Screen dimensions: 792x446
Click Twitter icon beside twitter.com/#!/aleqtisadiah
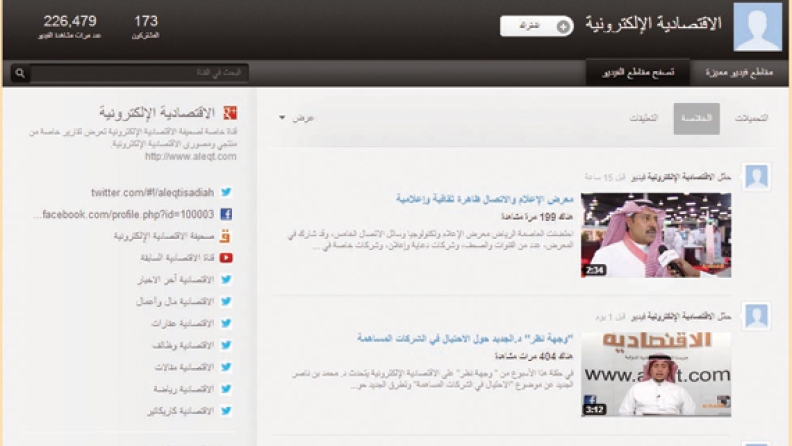(226, 192)
